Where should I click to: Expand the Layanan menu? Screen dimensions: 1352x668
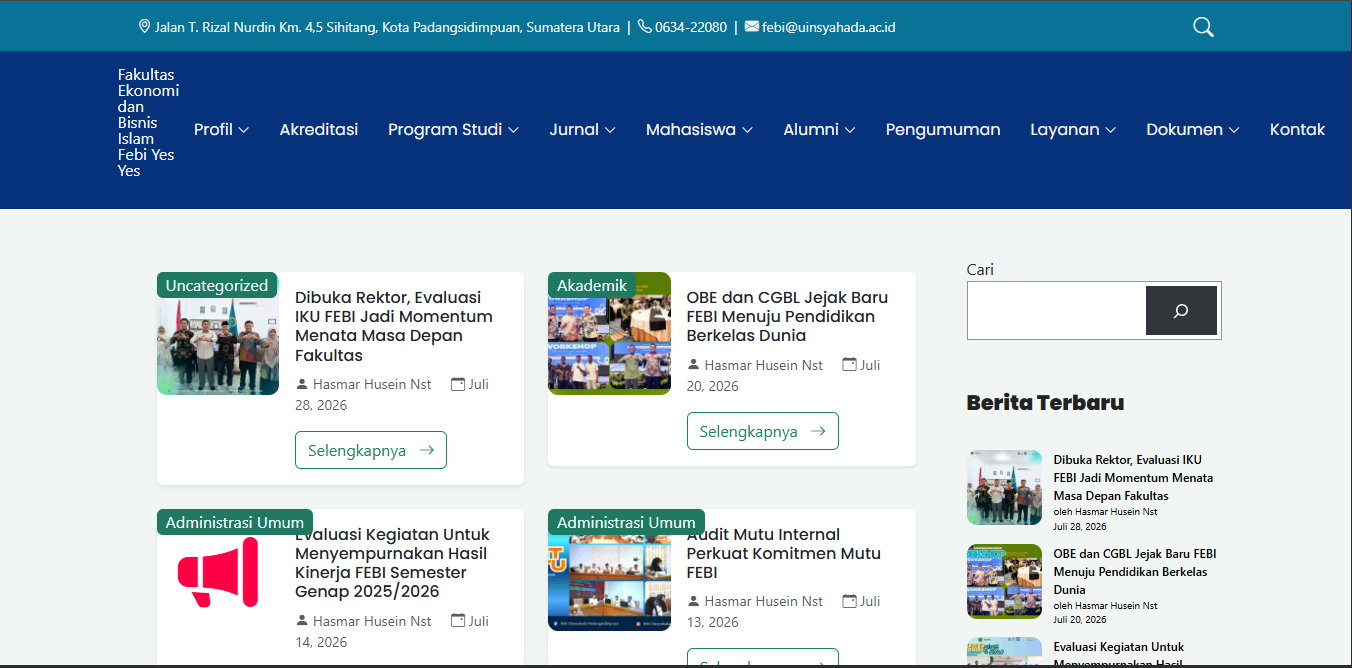coord(1073,129)
